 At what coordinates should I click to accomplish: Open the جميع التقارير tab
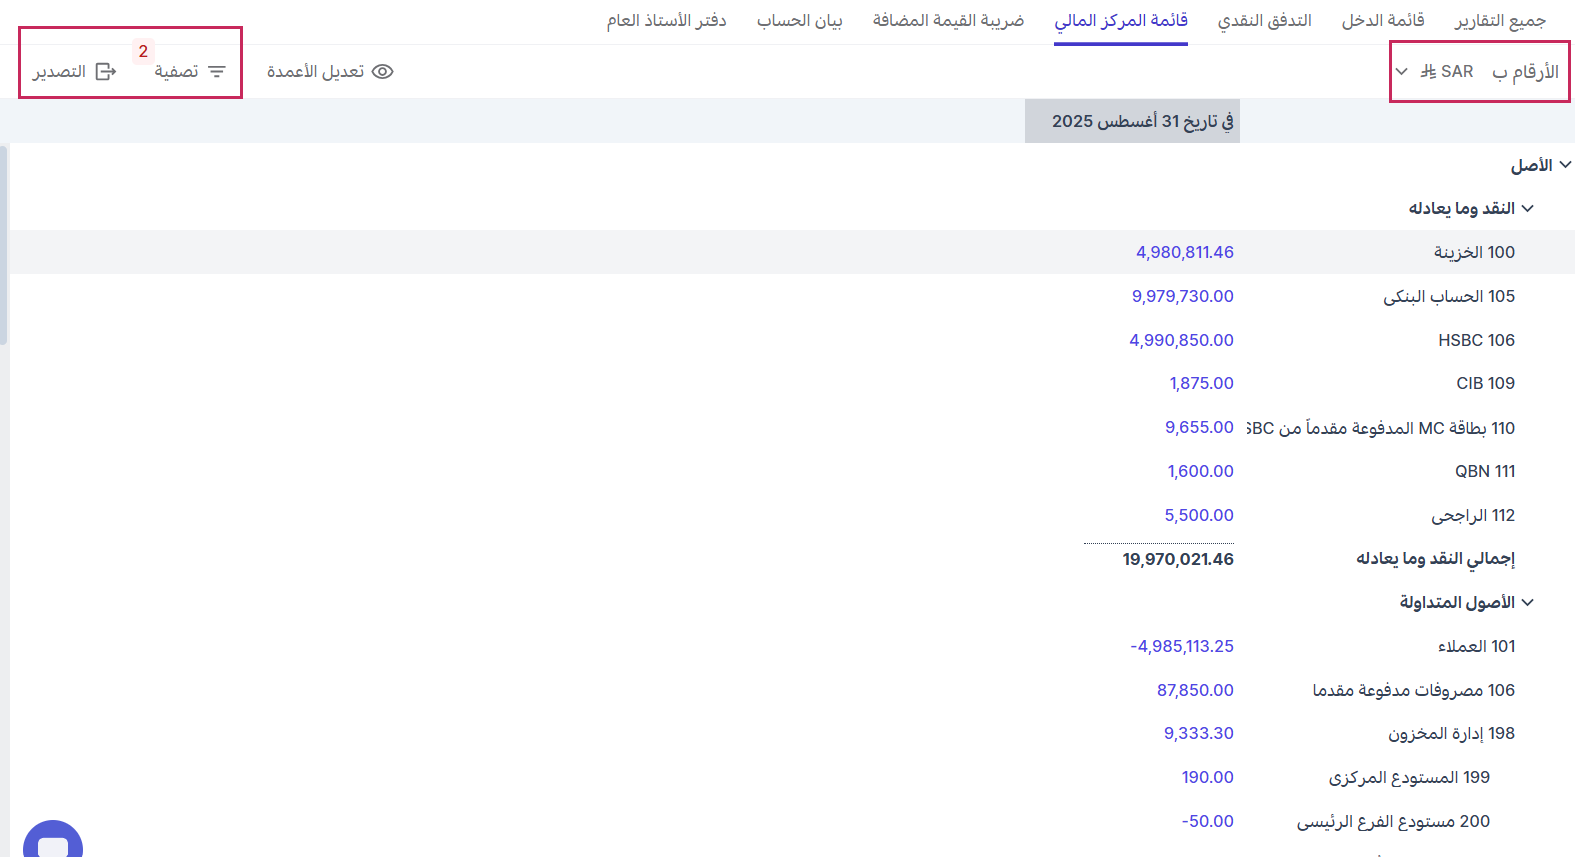click(1500, 21)
